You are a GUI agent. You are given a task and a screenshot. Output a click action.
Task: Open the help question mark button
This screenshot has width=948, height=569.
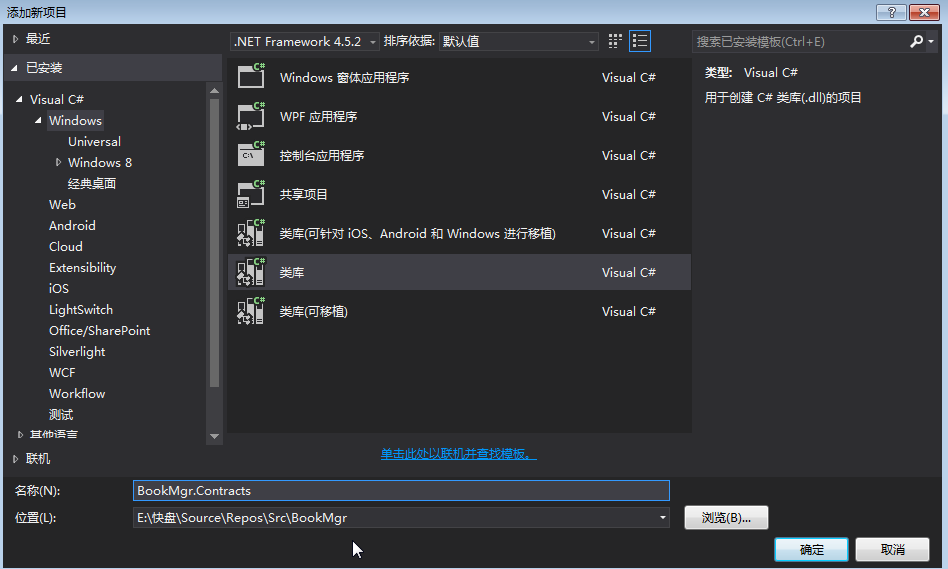click(891, 12)
